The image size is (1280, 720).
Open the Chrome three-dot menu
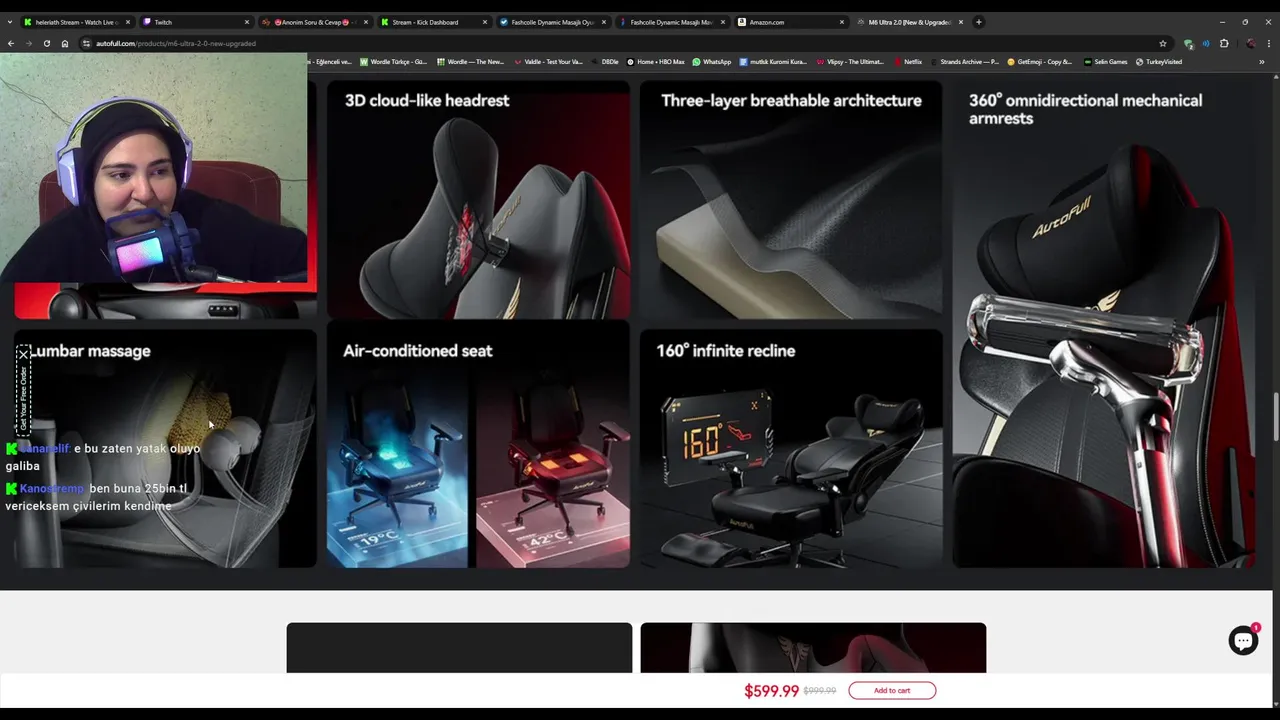tap(1268, 43)
